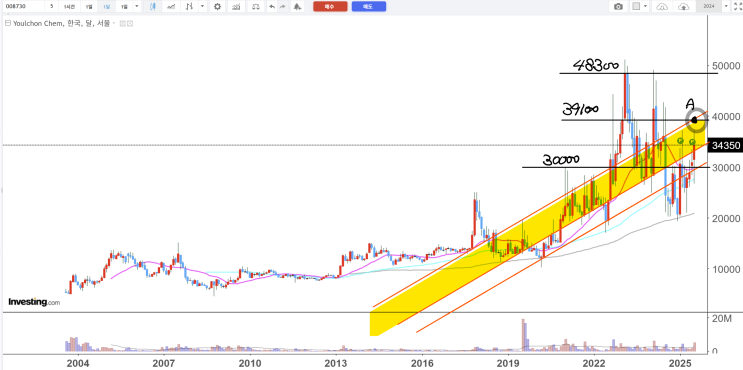743x370 pixels.
Task: Load chart layout from cloud
Action: [x=662, y=7]
